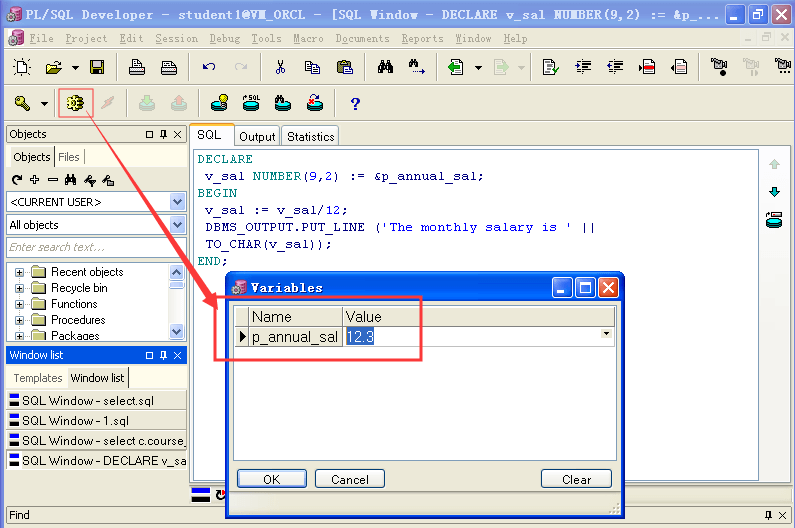Click the Add plus icon in Objects panel

(x=34, y=179)
